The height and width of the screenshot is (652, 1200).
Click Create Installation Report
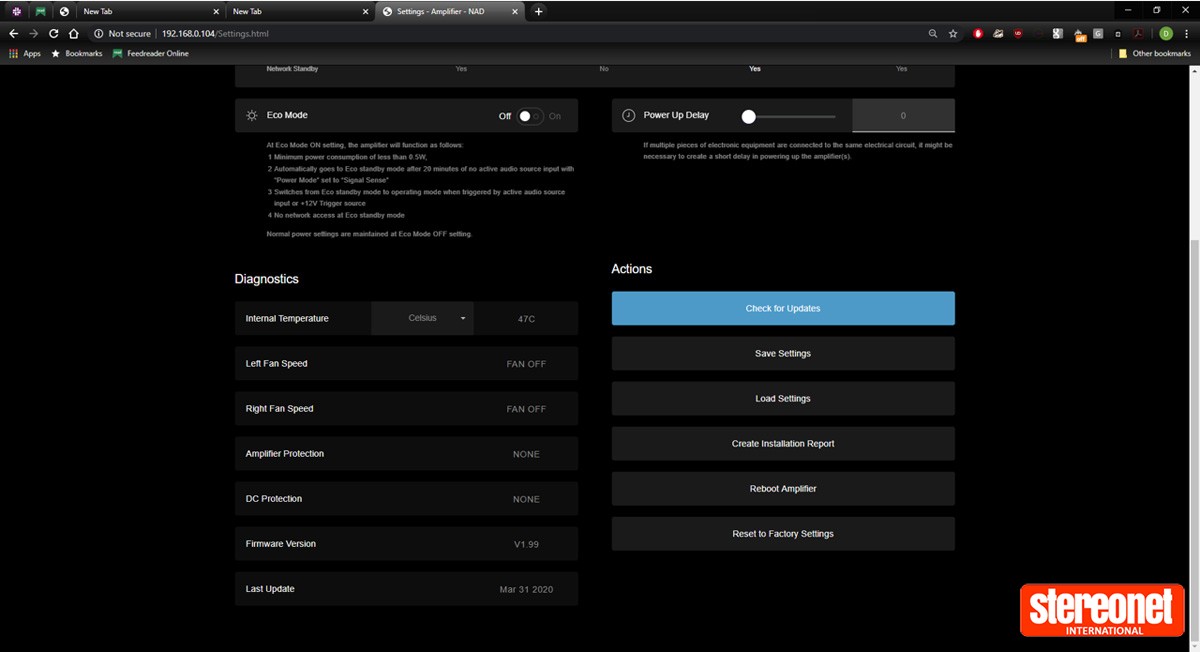pyautogui.click(x=783, y=443)
